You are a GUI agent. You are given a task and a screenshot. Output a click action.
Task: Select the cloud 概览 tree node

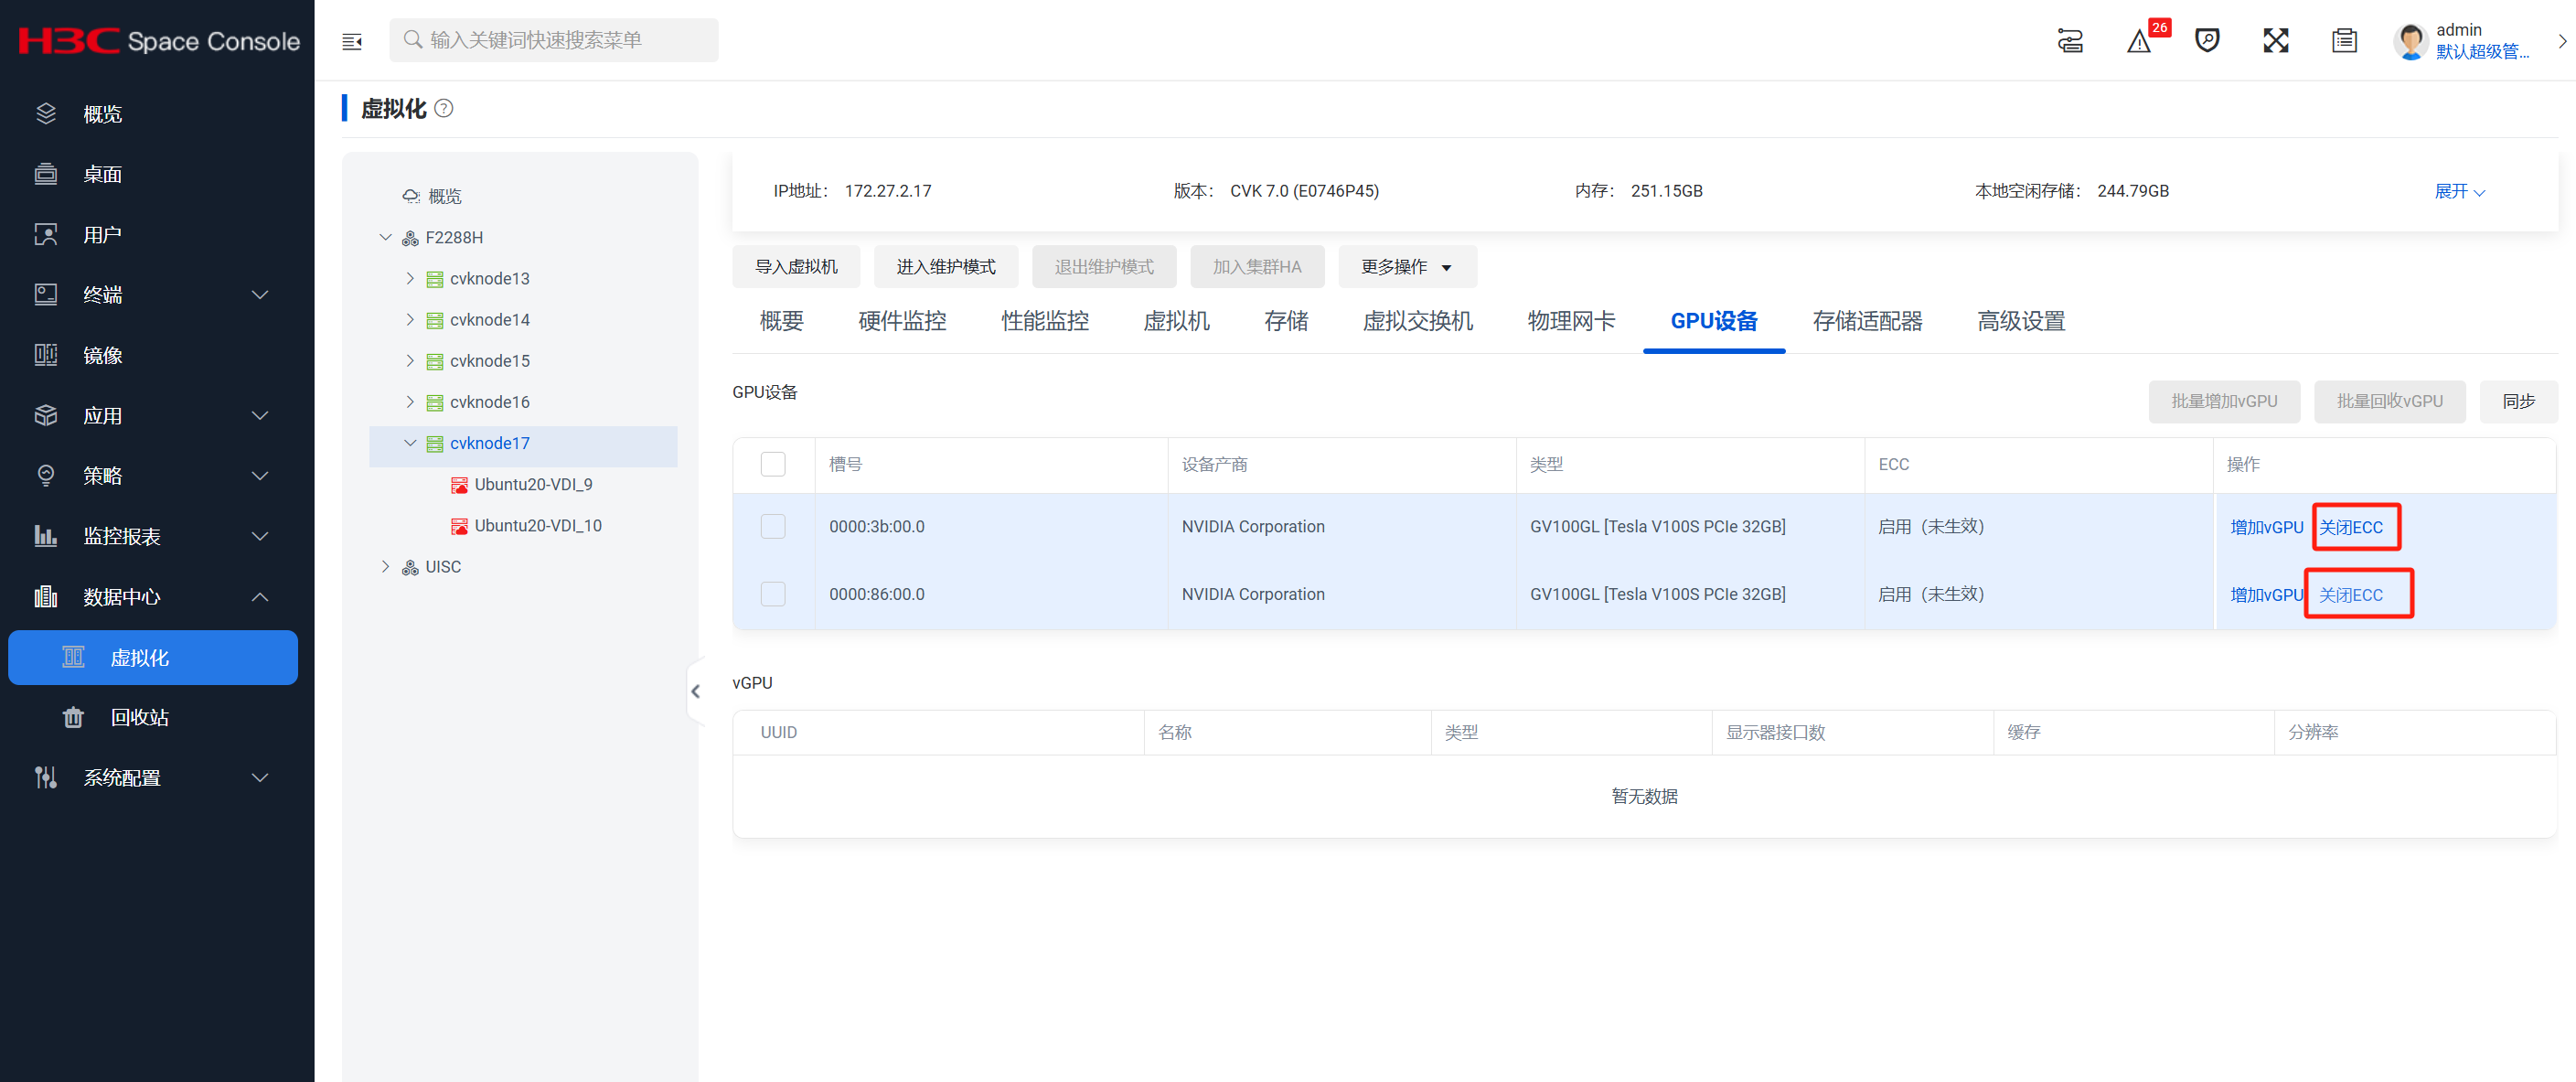pos(432,196)
